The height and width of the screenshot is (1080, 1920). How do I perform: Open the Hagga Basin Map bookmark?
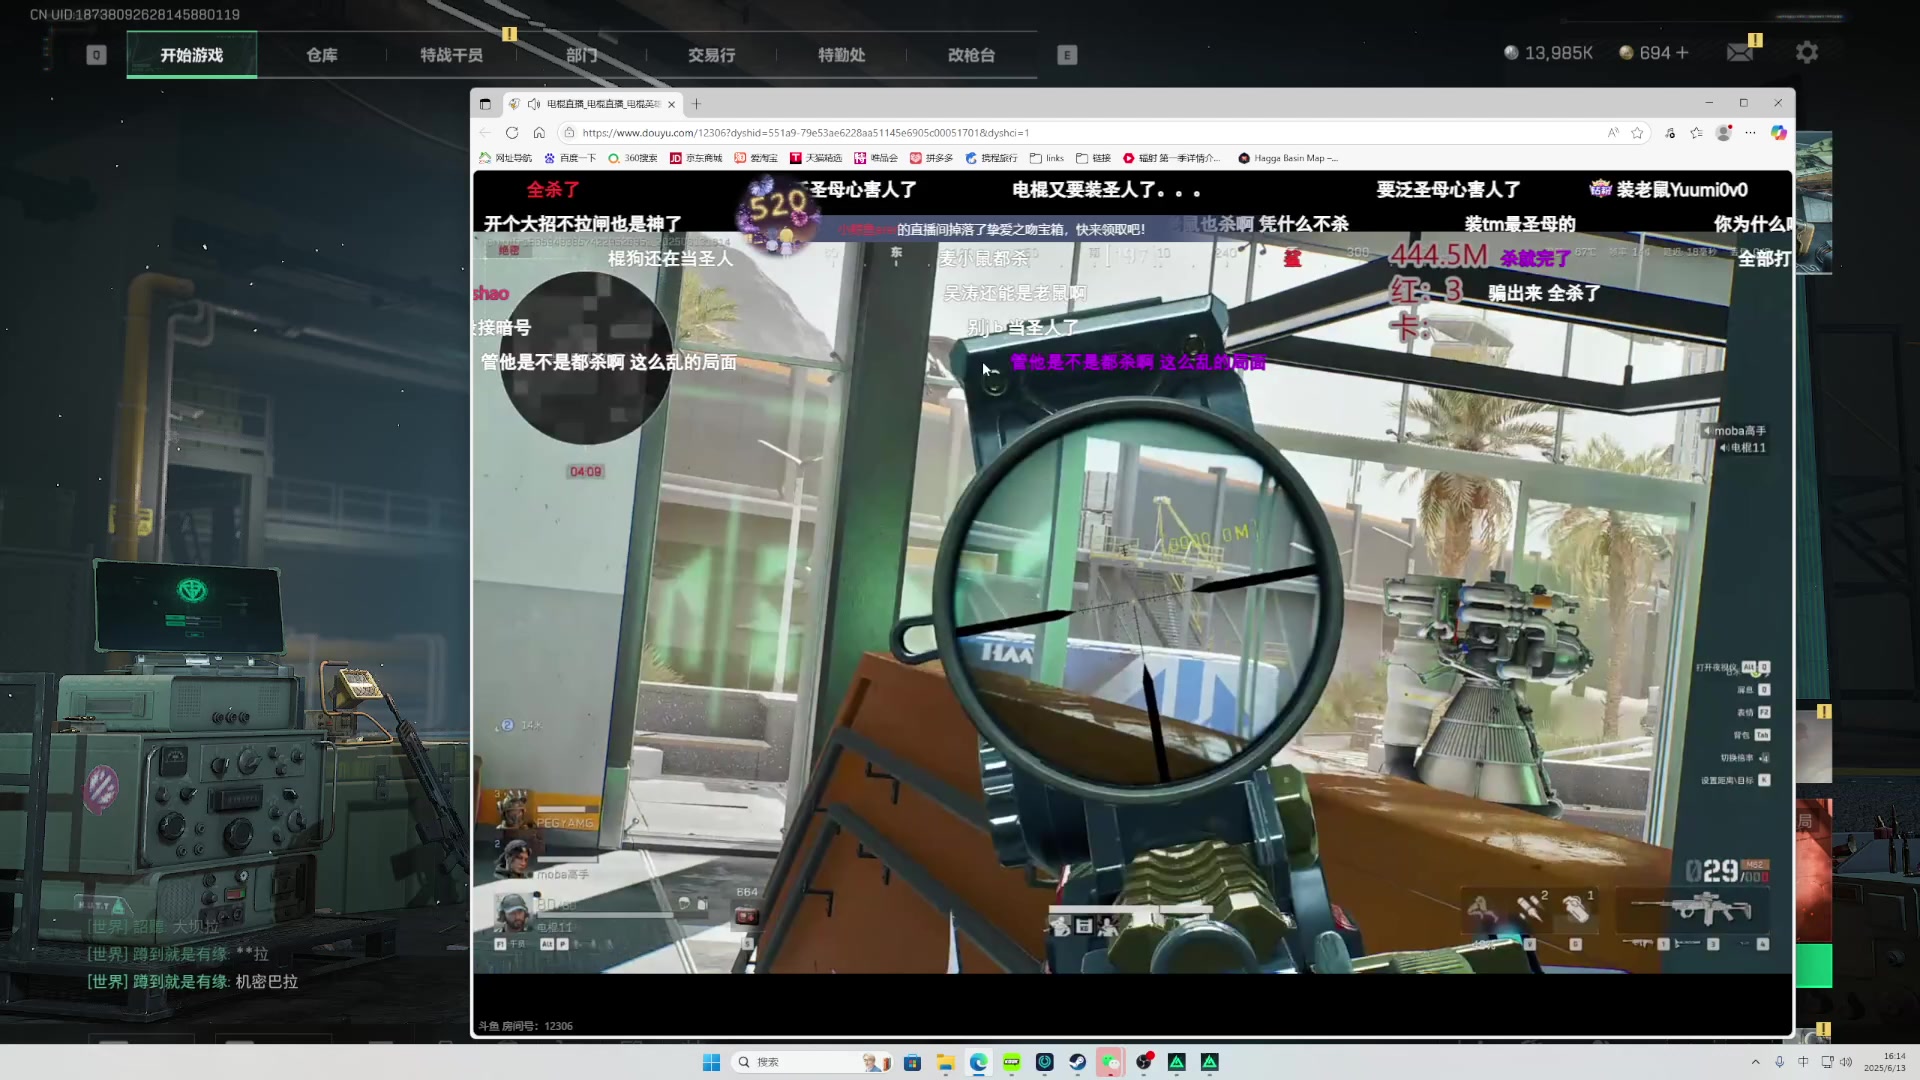coord(1288,158)
